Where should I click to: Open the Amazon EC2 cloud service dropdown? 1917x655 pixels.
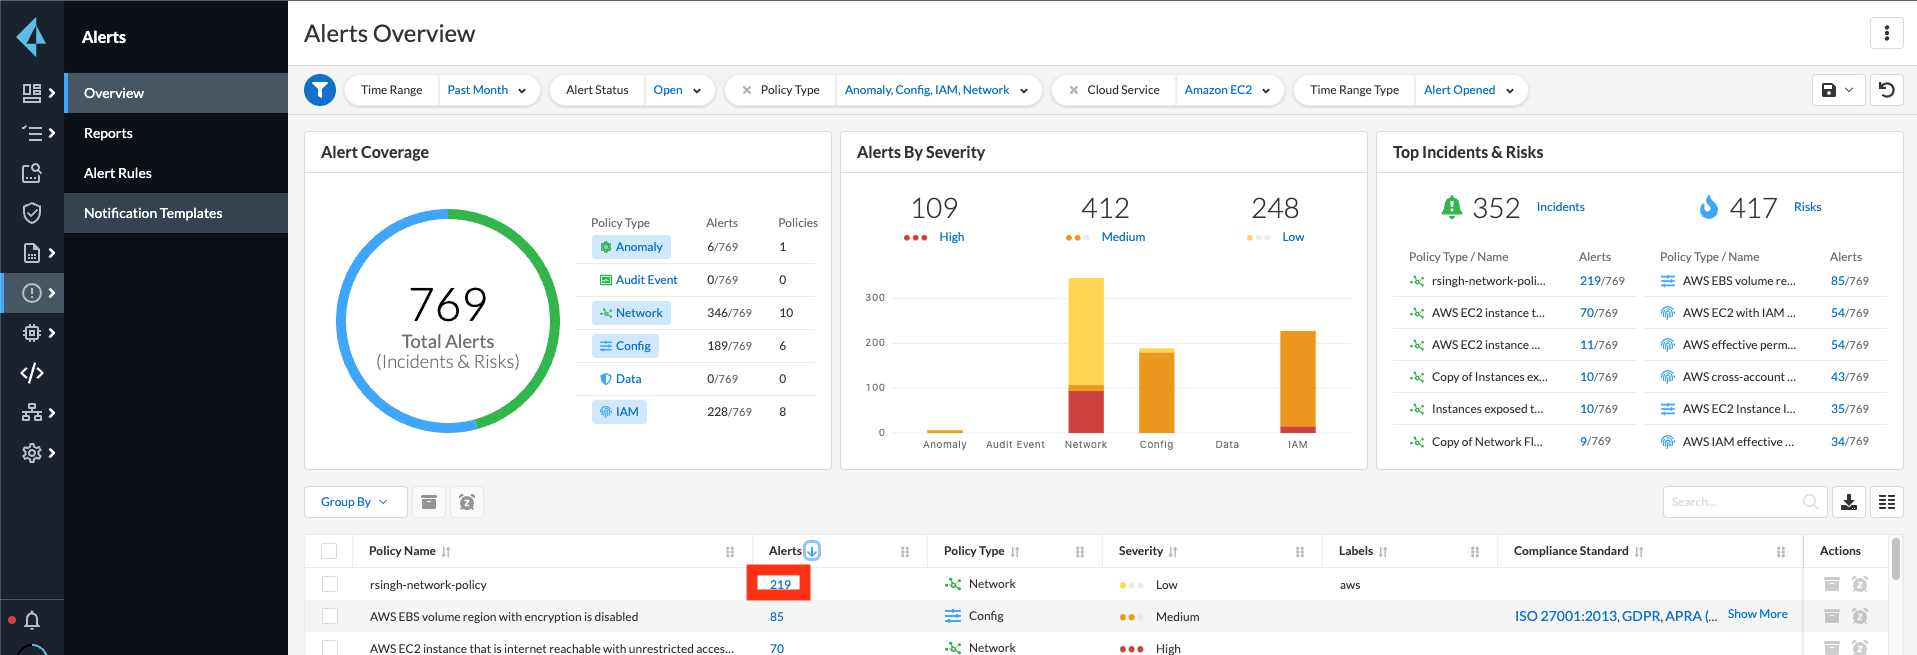(x=1227, y=90)
